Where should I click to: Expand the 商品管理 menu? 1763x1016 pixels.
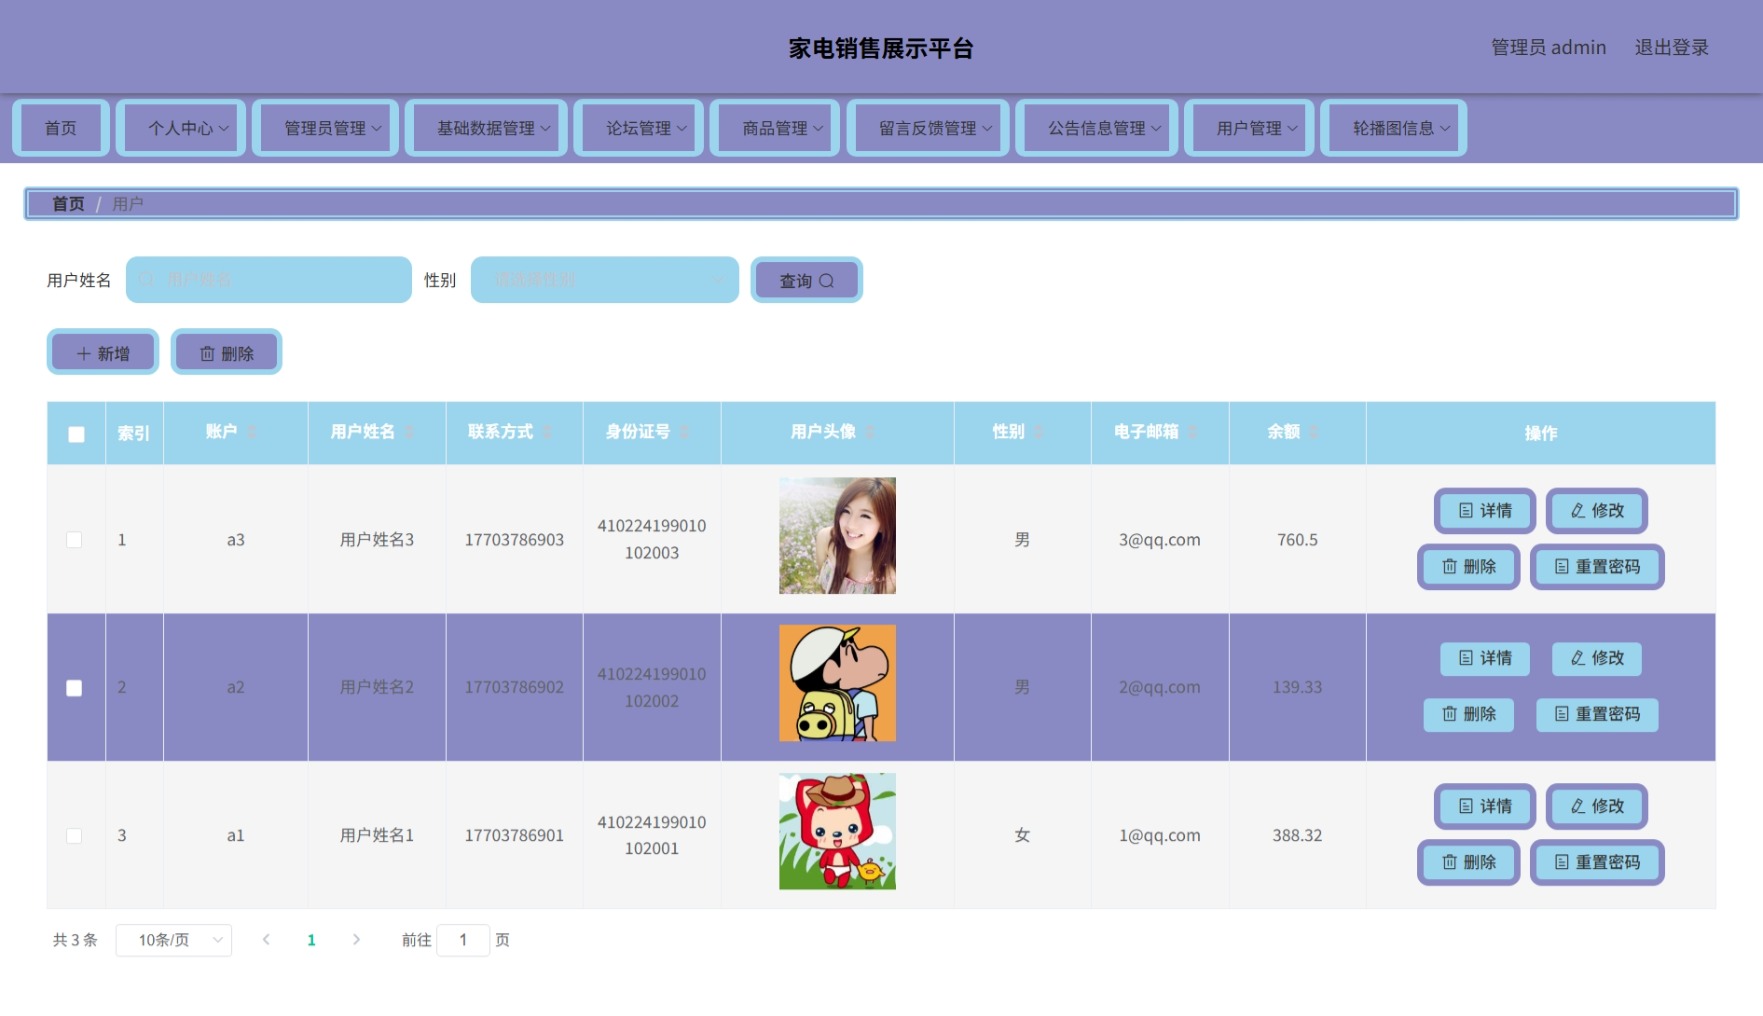coord(775,128)
